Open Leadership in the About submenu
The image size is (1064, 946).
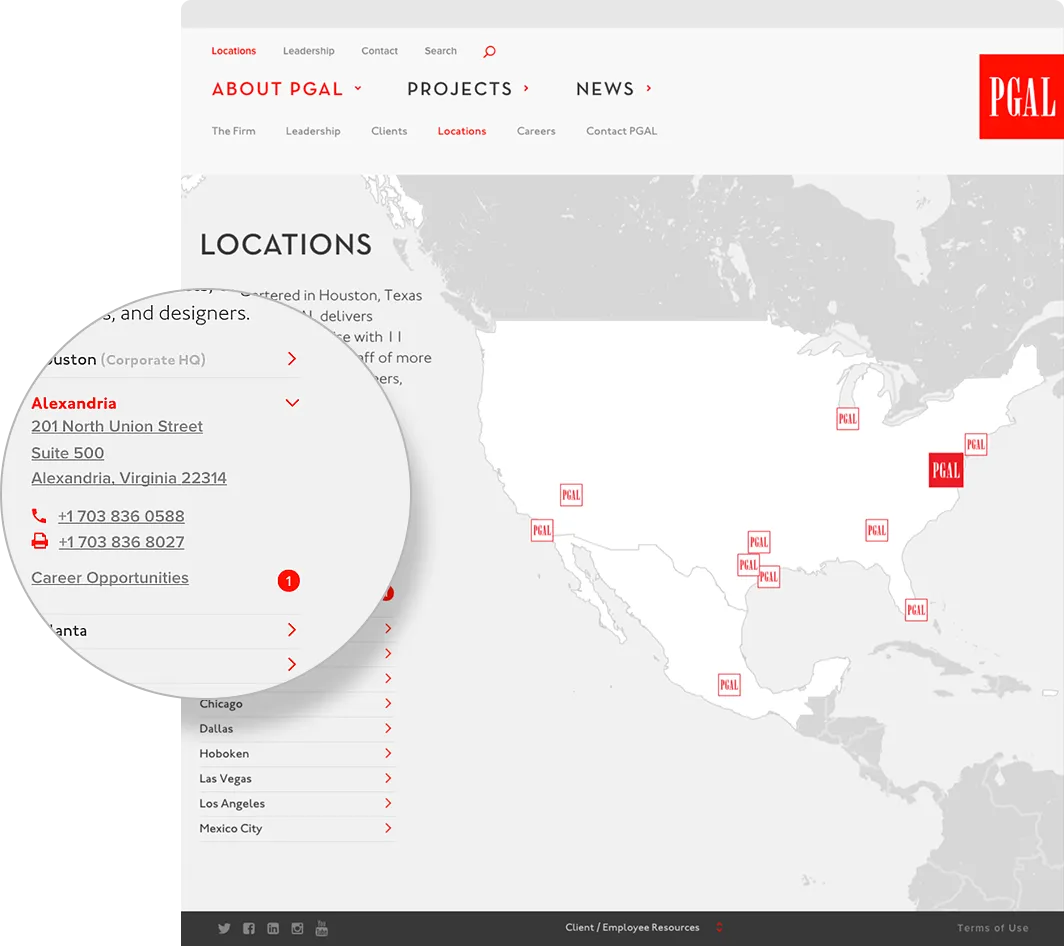click(313, 131)
